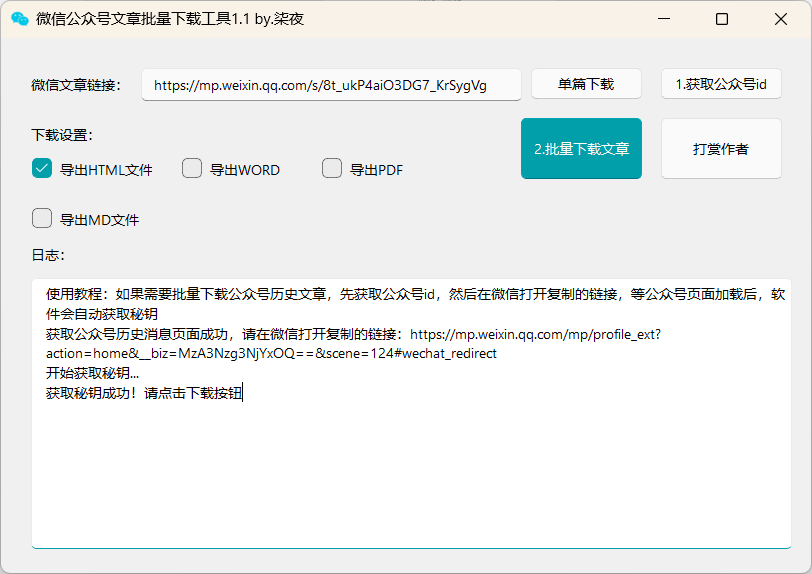Enable the 导出WORD checkbox
The width and height of the screenshot is (812, 574).
tap(192, 168)
